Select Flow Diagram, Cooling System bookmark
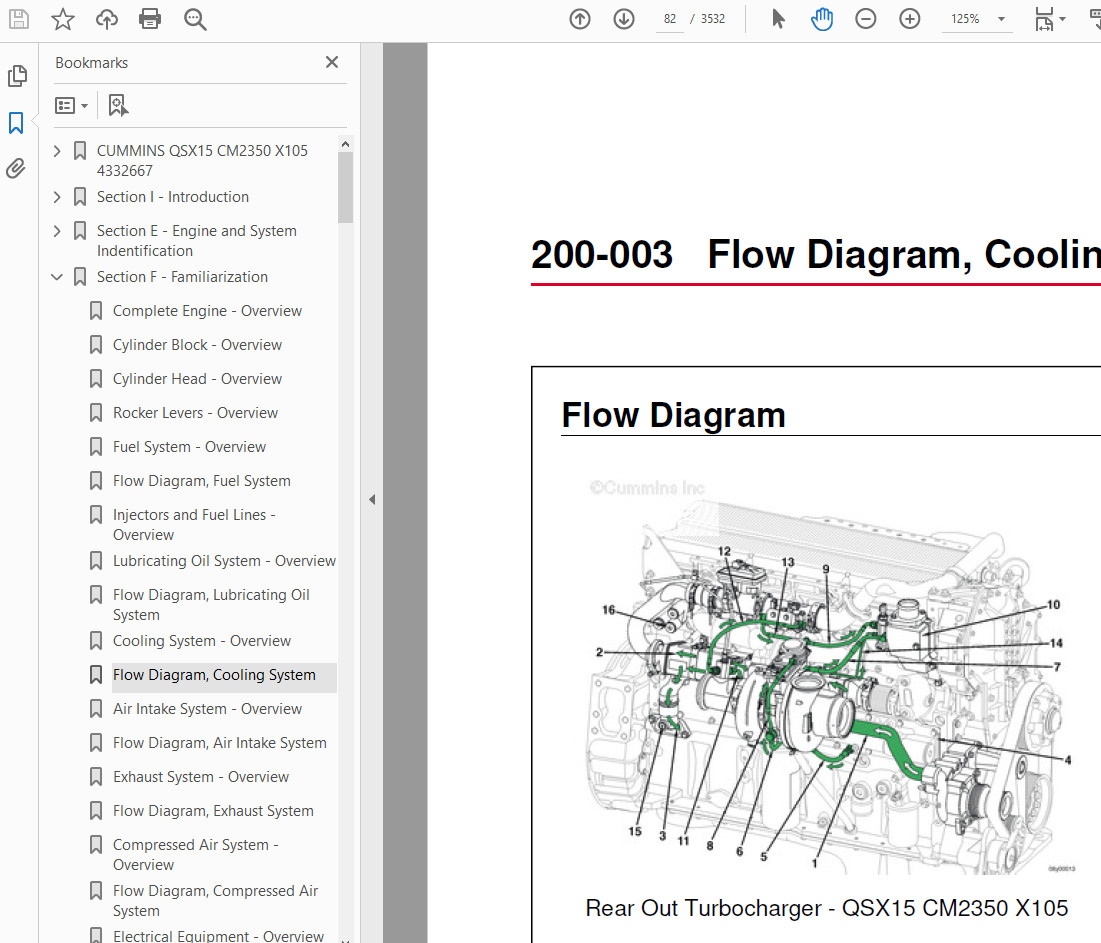Image resolution: width=1101 pixels, height=943 pixels. (x=214, y=675)
